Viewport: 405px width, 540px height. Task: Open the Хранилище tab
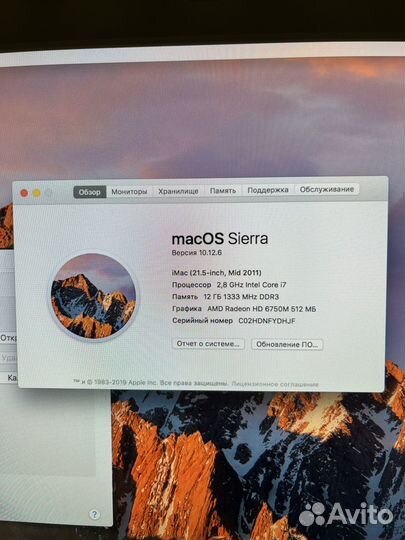(178, 191)
